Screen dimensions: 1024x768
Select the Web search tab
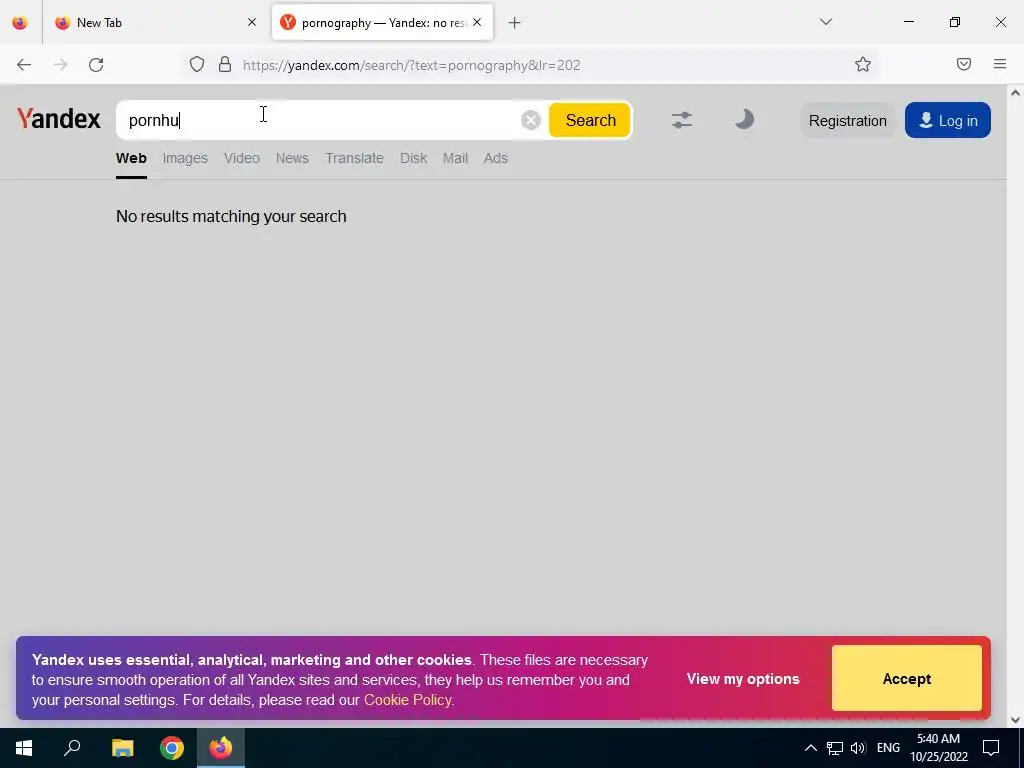(x=131, y=159)
